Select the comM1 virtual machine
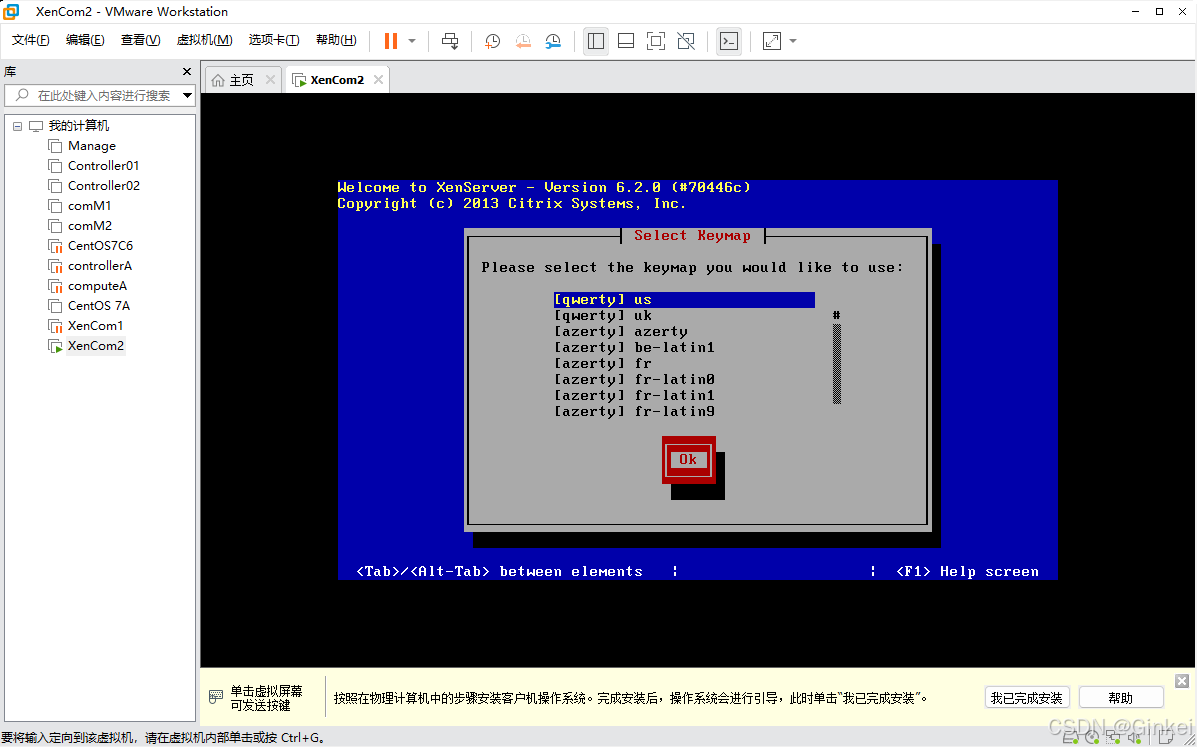 point(89,205)
